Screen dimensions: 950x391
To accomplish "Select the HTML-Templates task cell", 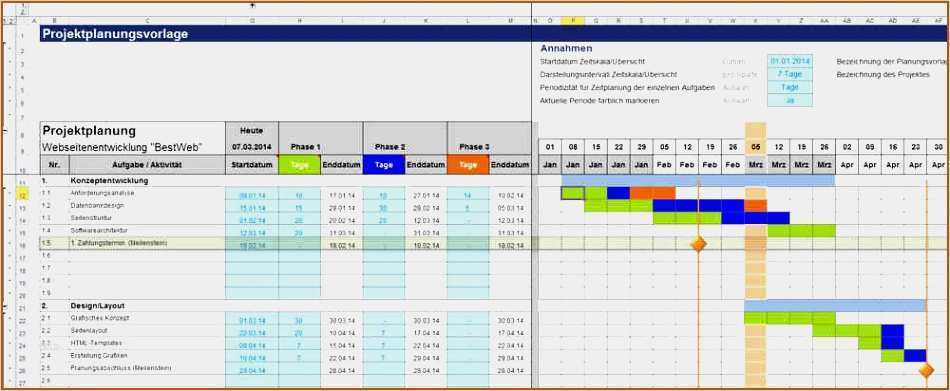I will click(x=147, y=343).
